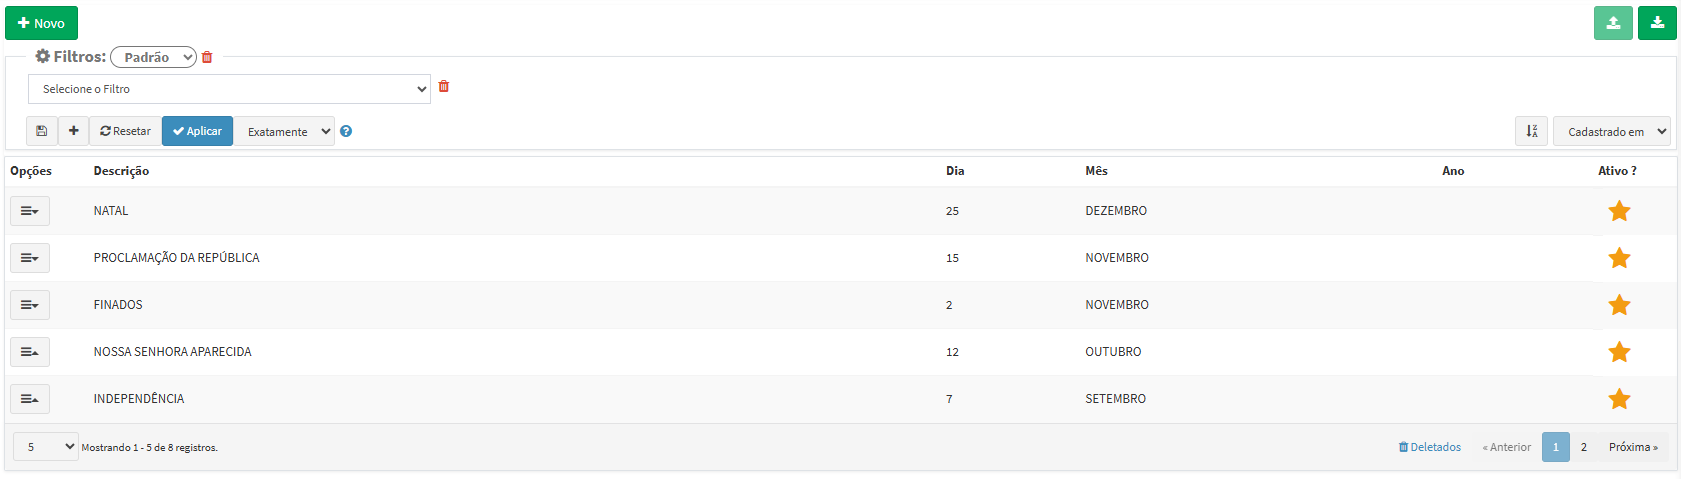Toggle the active star for FINADOS
Viewport: 1681px width, 479px height.
point(1619,305)
